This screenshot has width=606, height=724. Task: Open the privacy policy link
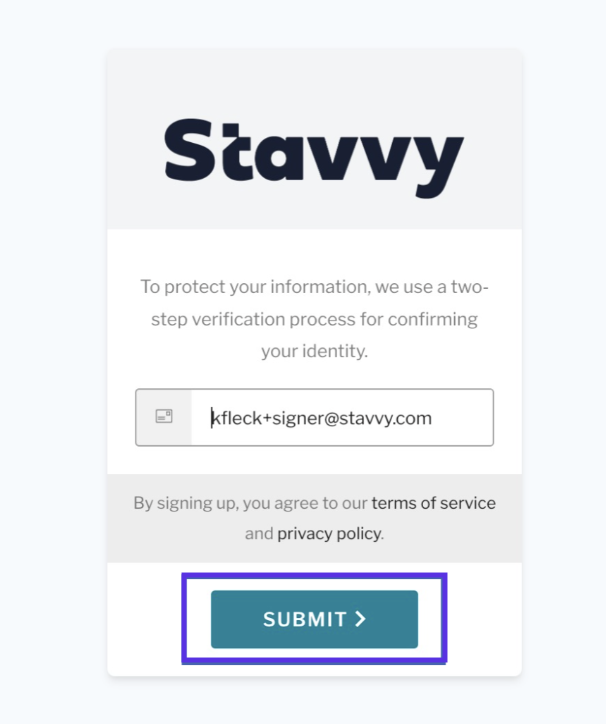[329, 533]
